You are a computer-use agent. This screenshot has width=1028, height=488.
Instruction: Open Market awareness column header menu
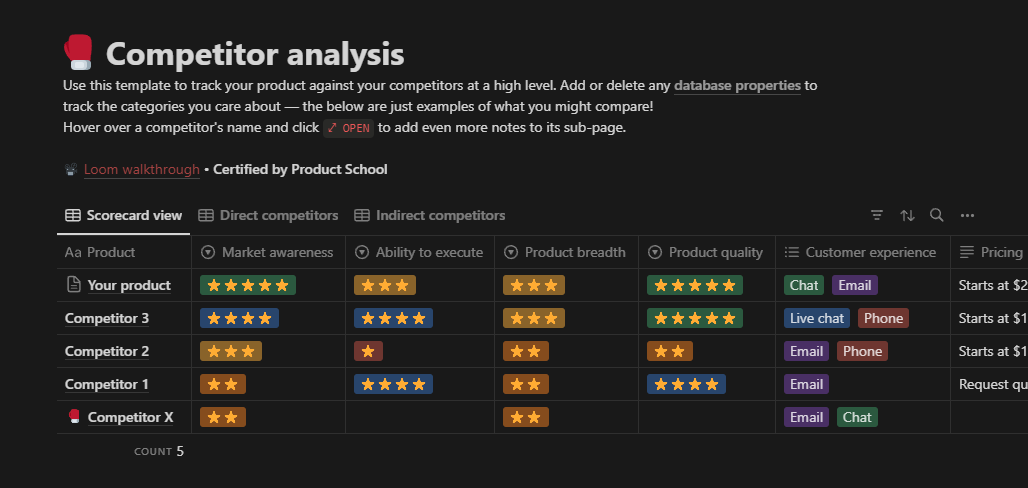pos(267,252)
